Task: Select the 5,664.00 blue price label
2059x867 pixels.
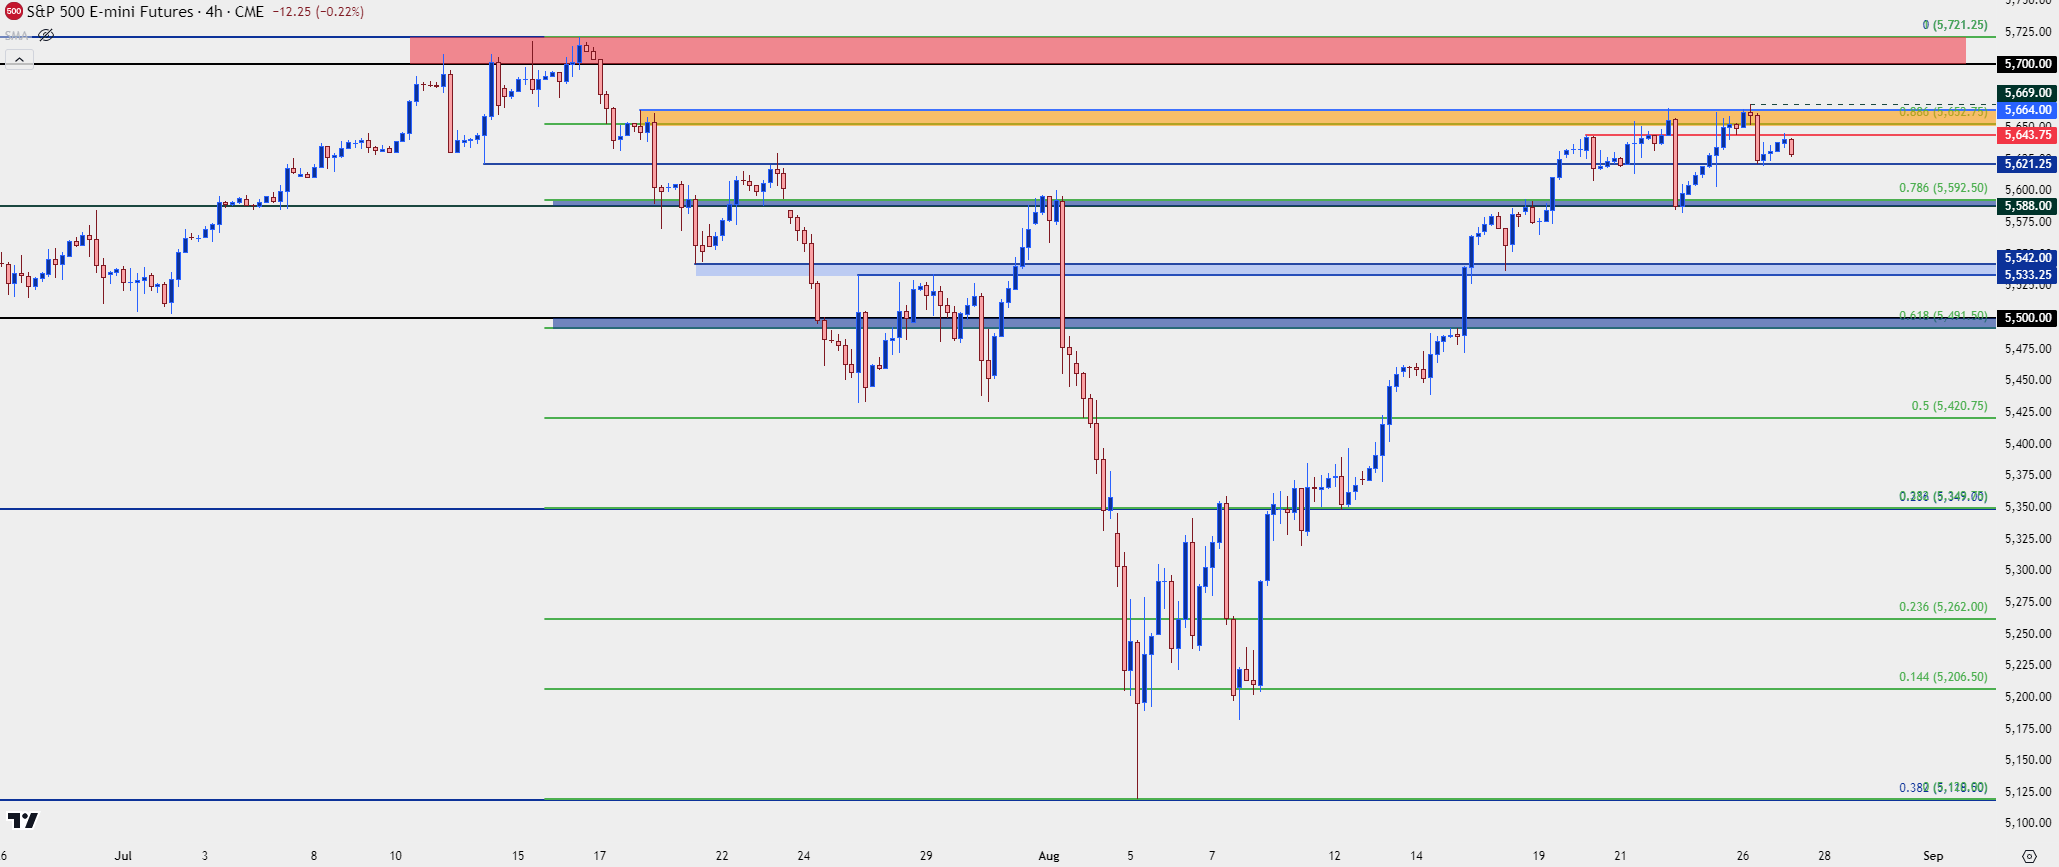Action: (2026, 110)
